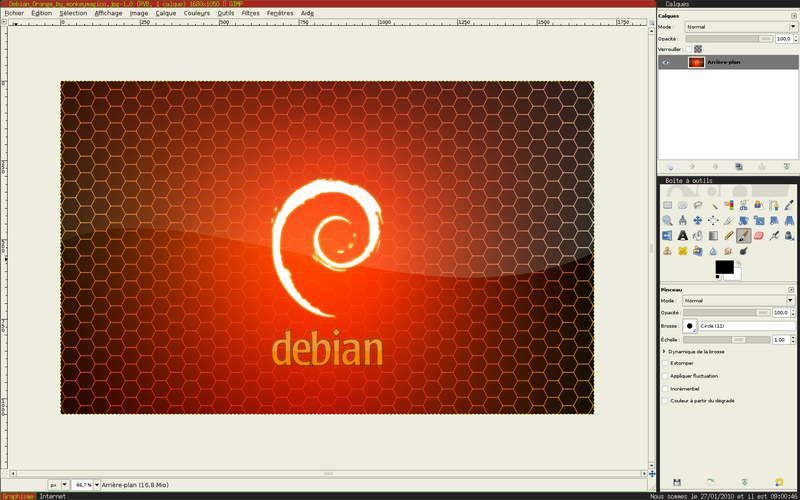Image resolution: width=800 pixels, height=500 pixels.
Task: Switch to the Internet workspace
Action: pos(53,496)
